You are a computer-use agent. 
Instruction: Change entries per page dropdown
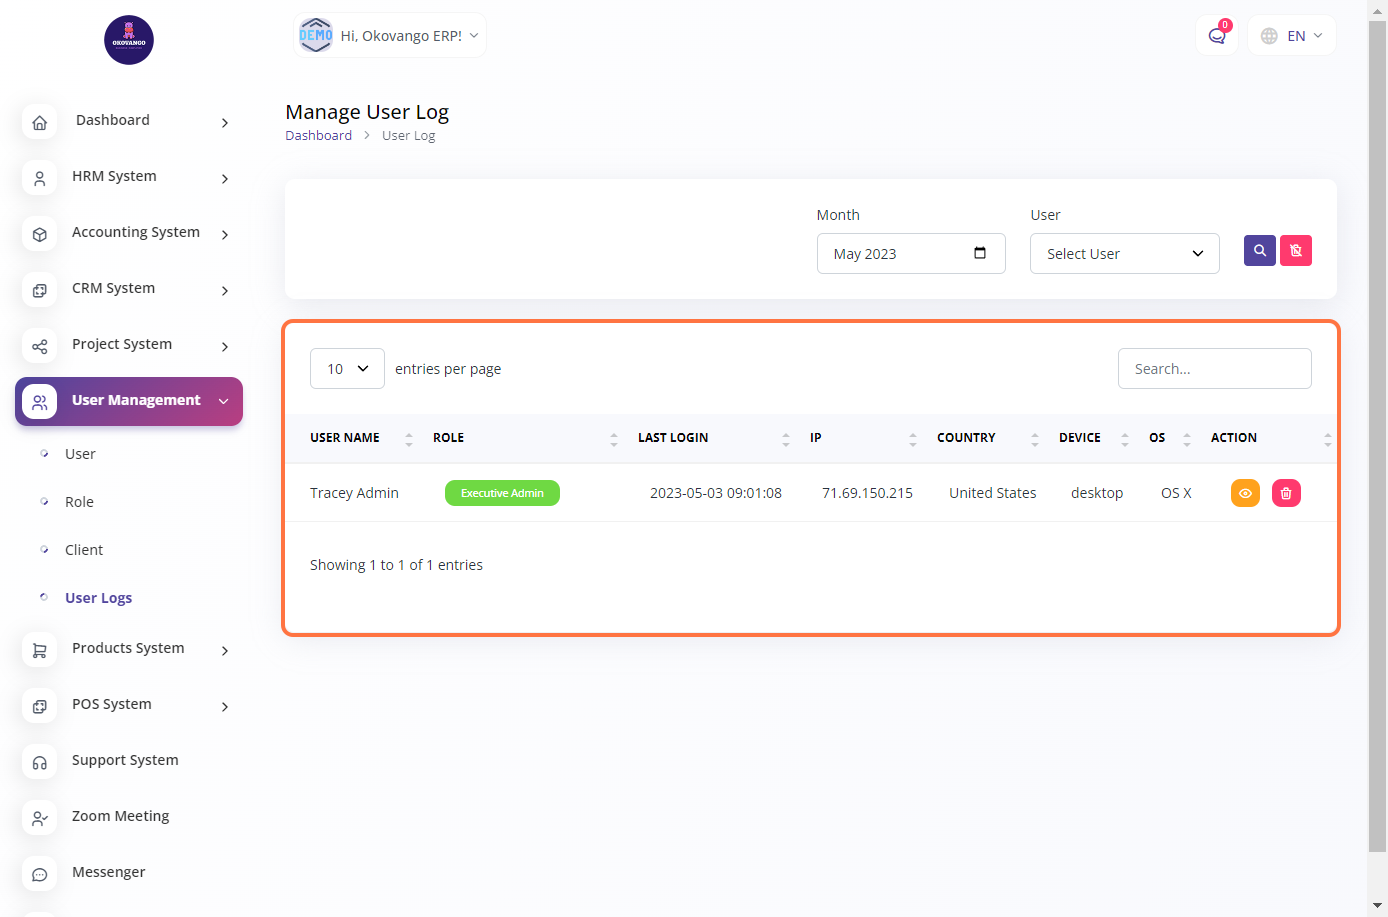coord(347,369)
